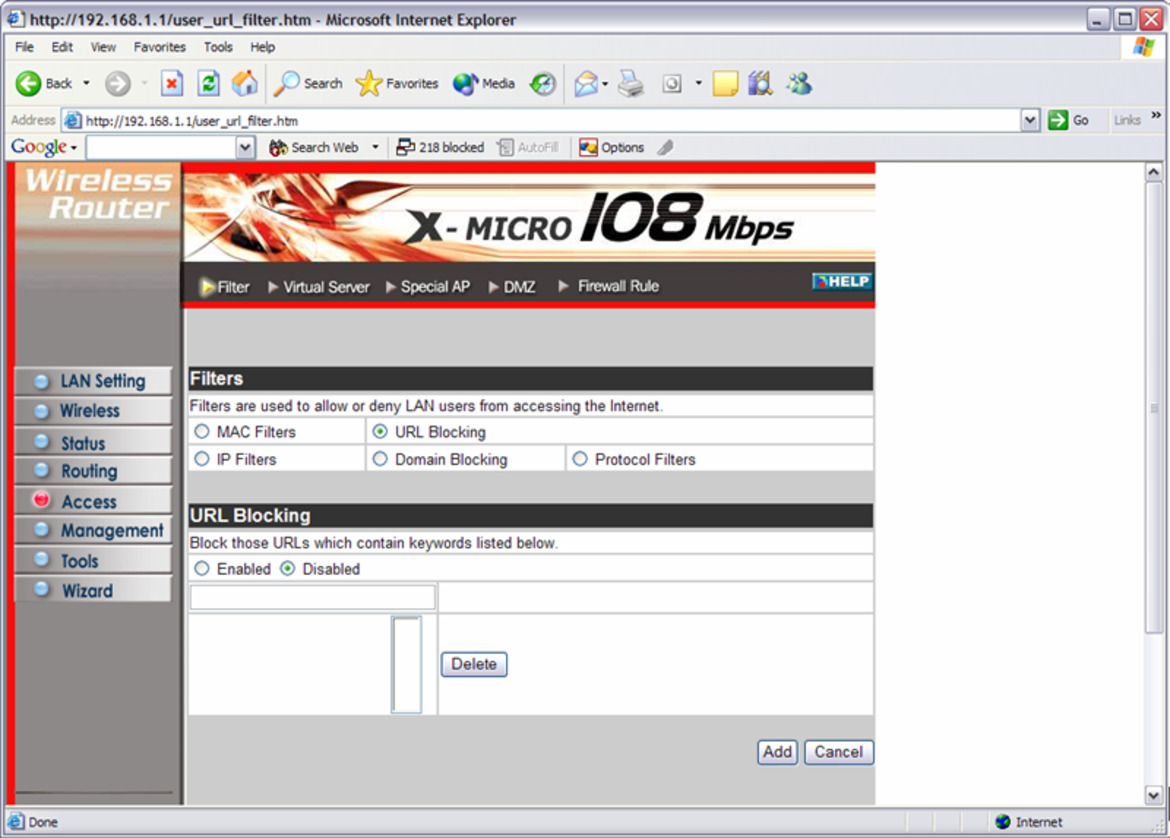
Task: Open the Search Web dropdown arrow
Action: click(x=375, y=148)
